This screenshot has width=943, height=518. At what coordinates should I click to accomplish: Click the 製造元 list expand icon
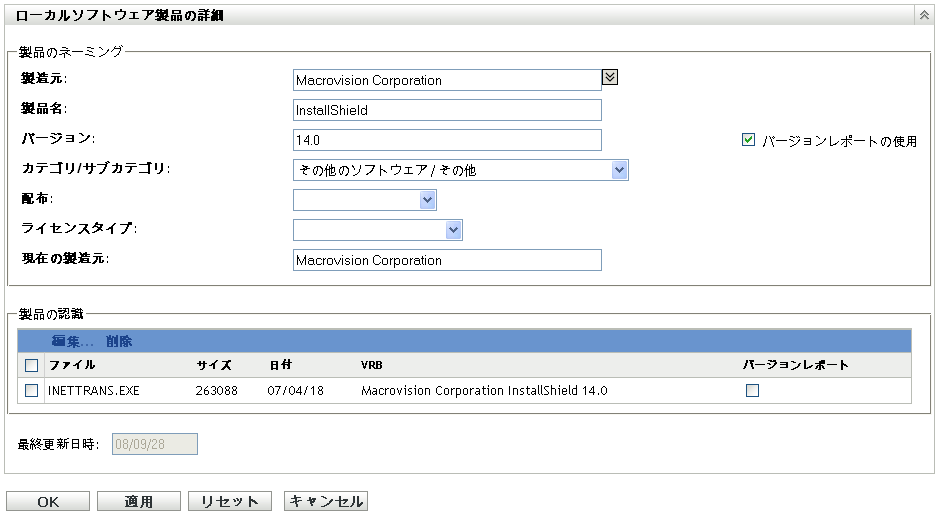click(x=610, y=76)
